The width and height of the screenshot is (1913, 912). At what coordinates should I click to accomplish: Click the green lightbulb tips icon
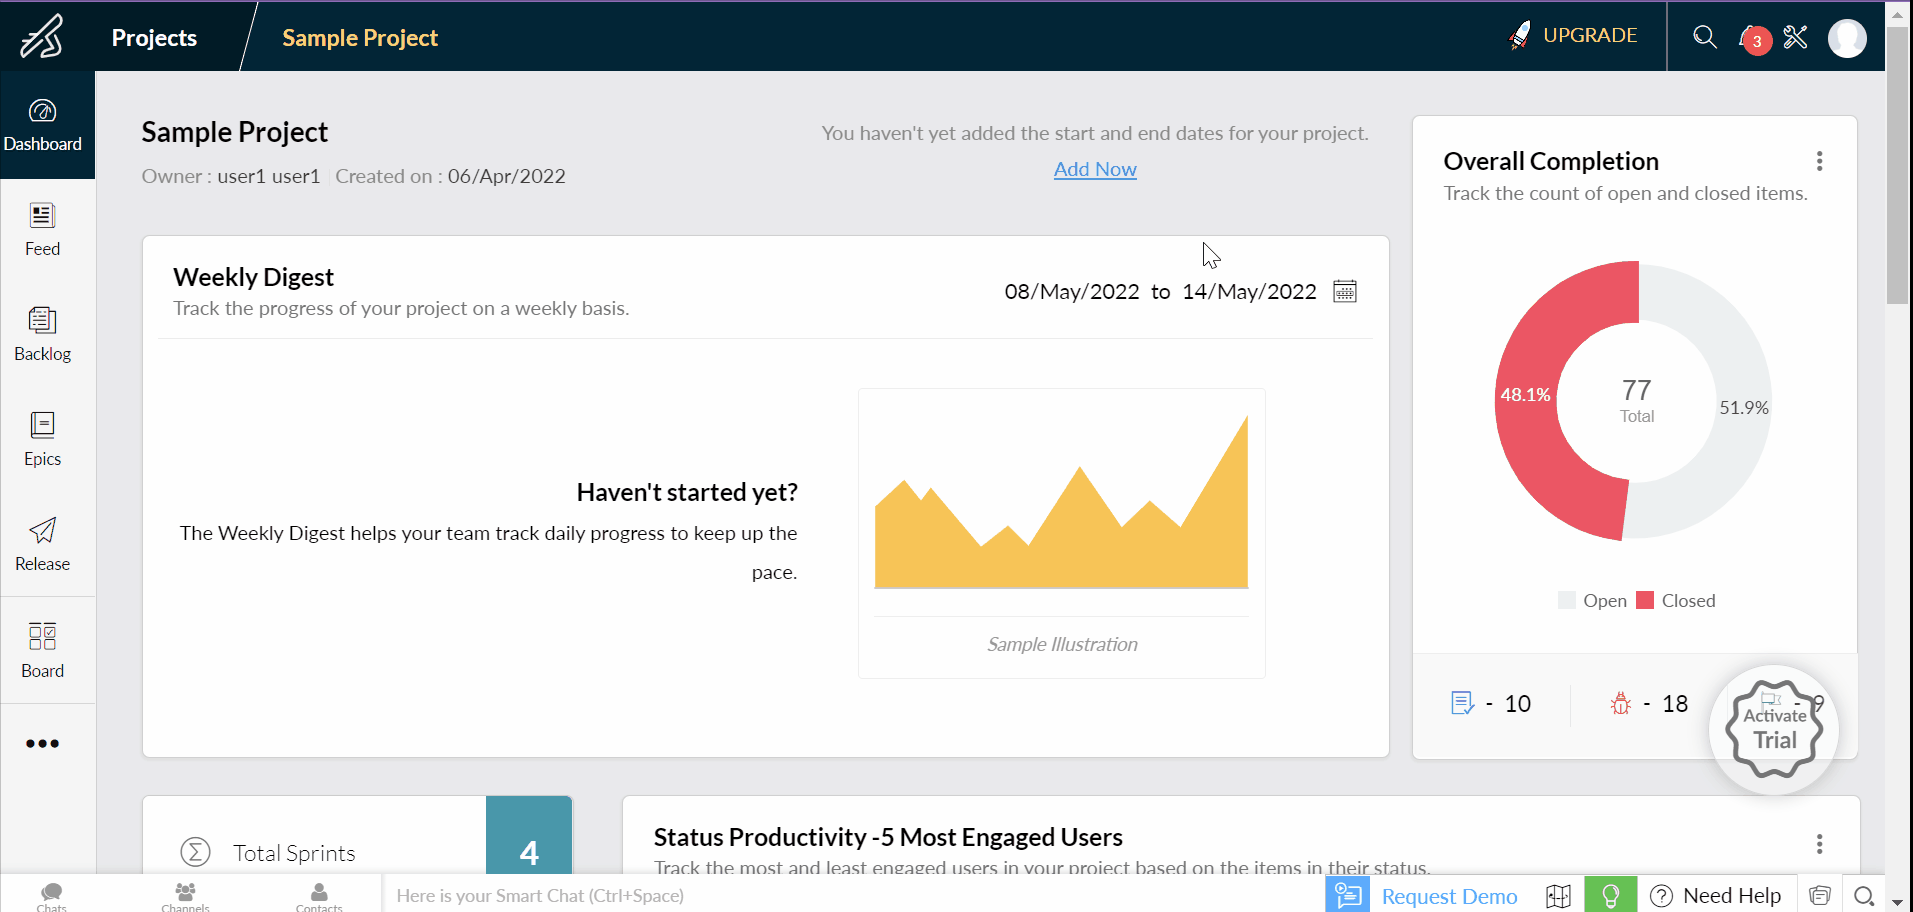pos(1611,895)
